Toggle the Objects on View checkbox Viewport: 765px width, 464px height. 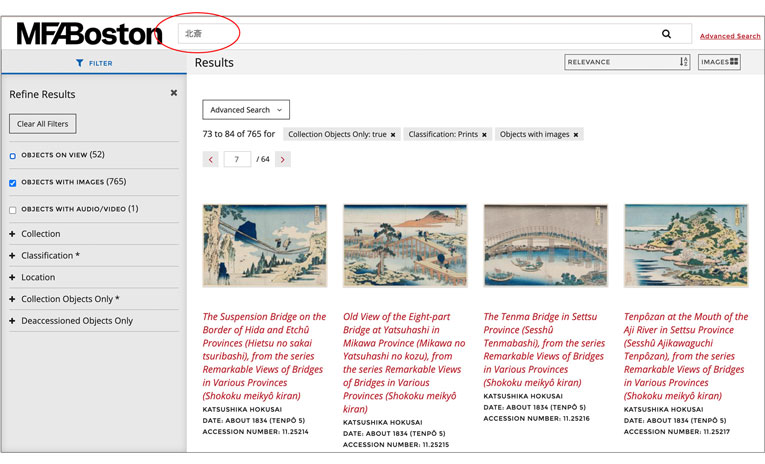(13, 156)
